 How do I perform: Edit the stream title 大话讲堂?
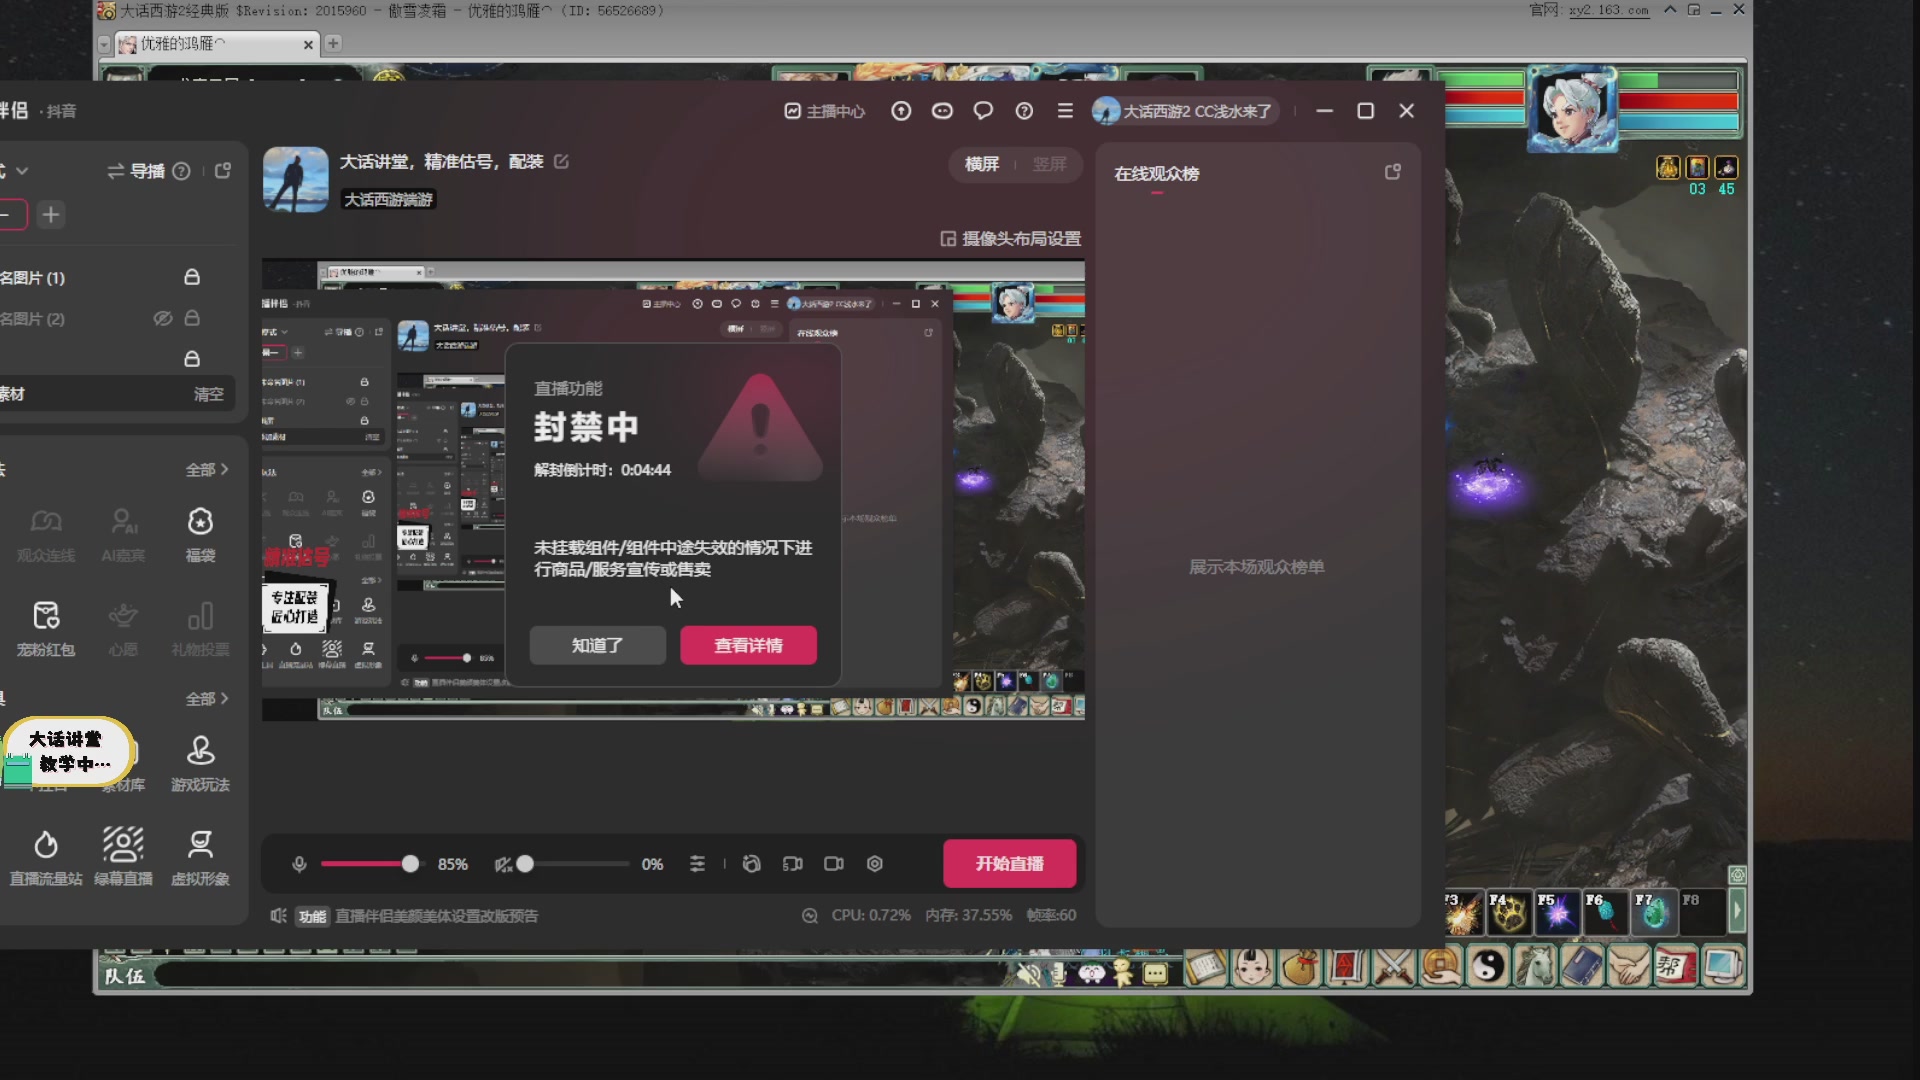tap(562, 161)
